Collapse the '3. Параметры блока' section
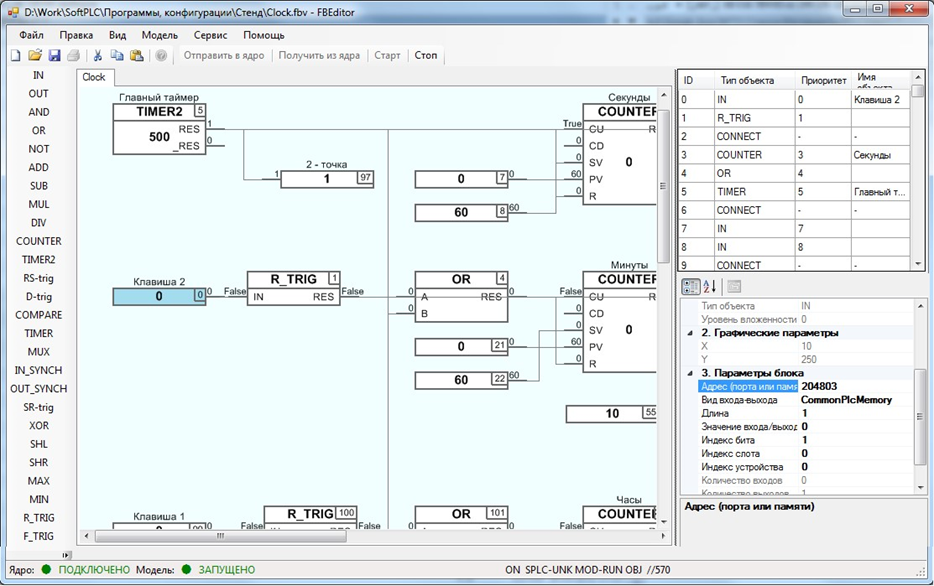The width and height of the screenshot is (934, 586). point(688,373)
